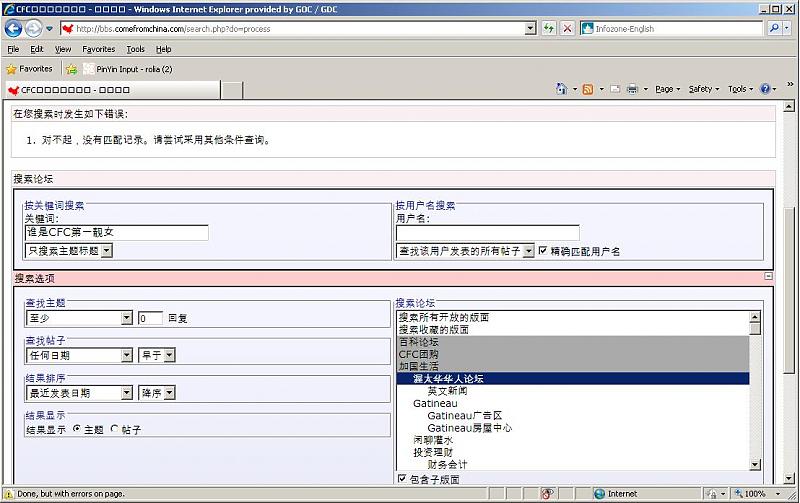Screen dimensions: 800x503
Task: Open the Tools menu in menu bar
Action: [x=135, y=49]
